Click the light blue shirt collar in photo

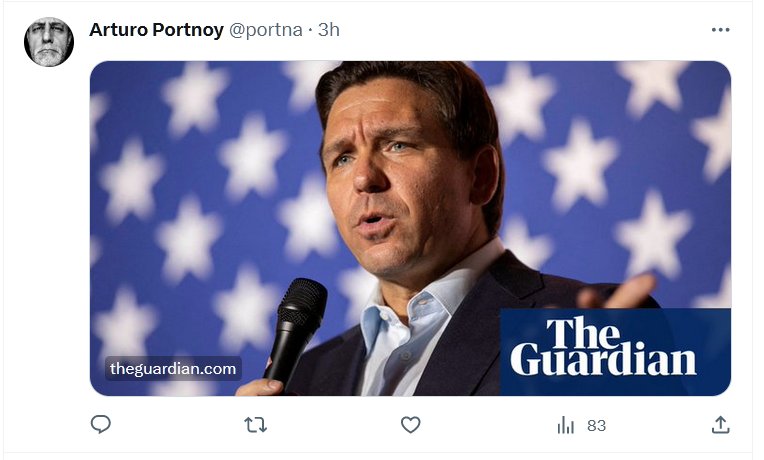(400, 320)
